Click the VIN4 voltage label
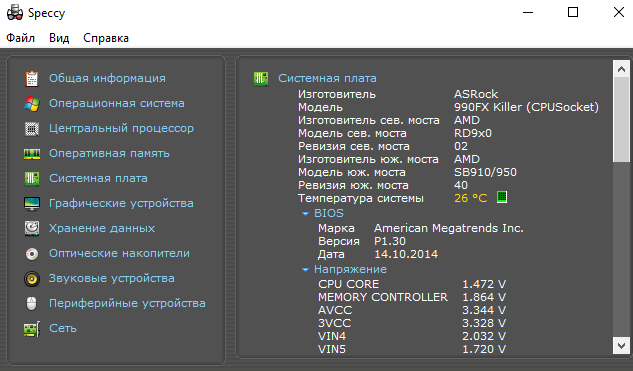633x371 pixels. click(x=332, y=336)
